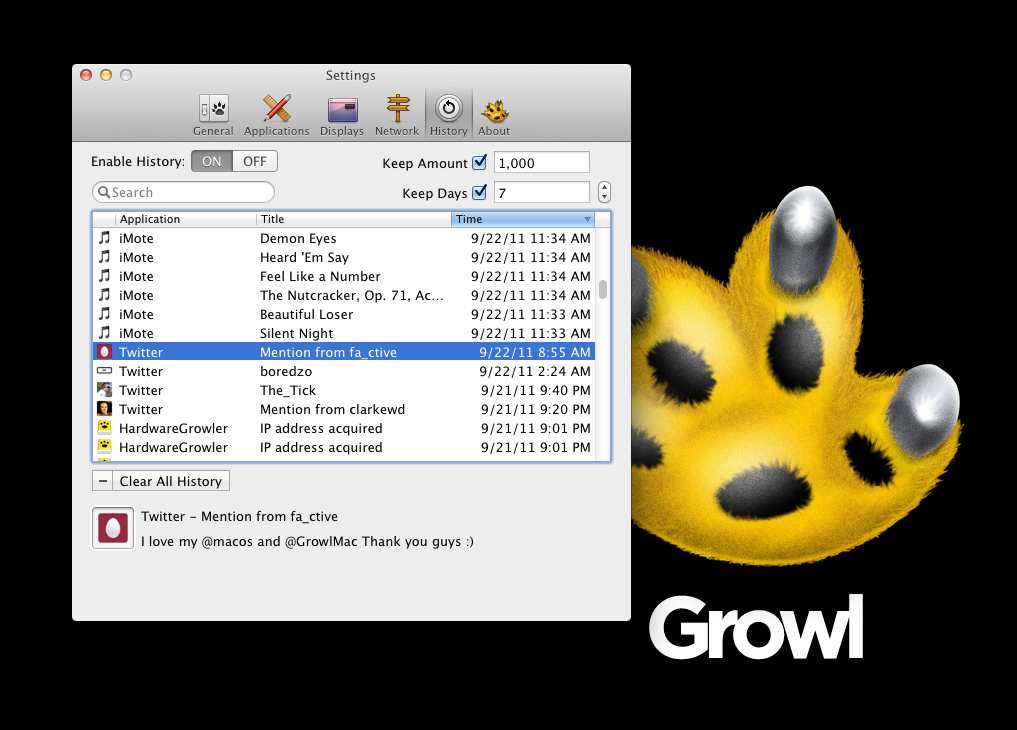Select the Mention from clarkewd title
Screen dimensions: 1017x730
332,409
